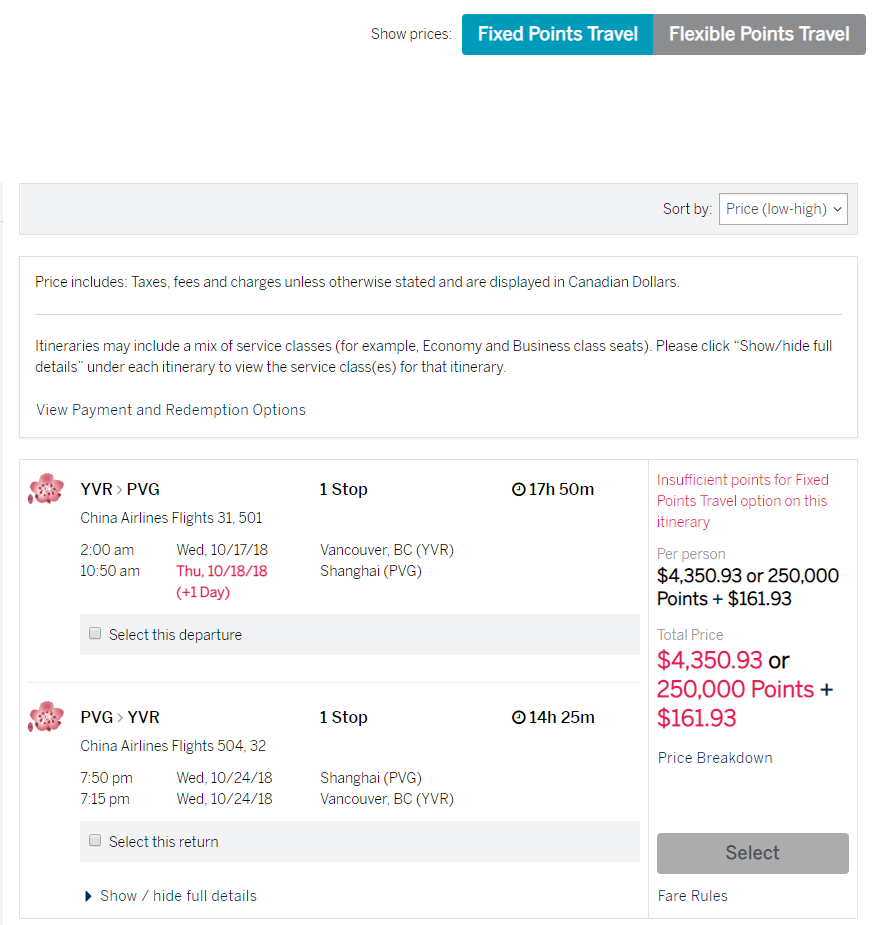This screenshot has width=879, height=925.
Task: Click the China Airlines logo for the YVR to PVG flight
Action: tap(46, 488)
